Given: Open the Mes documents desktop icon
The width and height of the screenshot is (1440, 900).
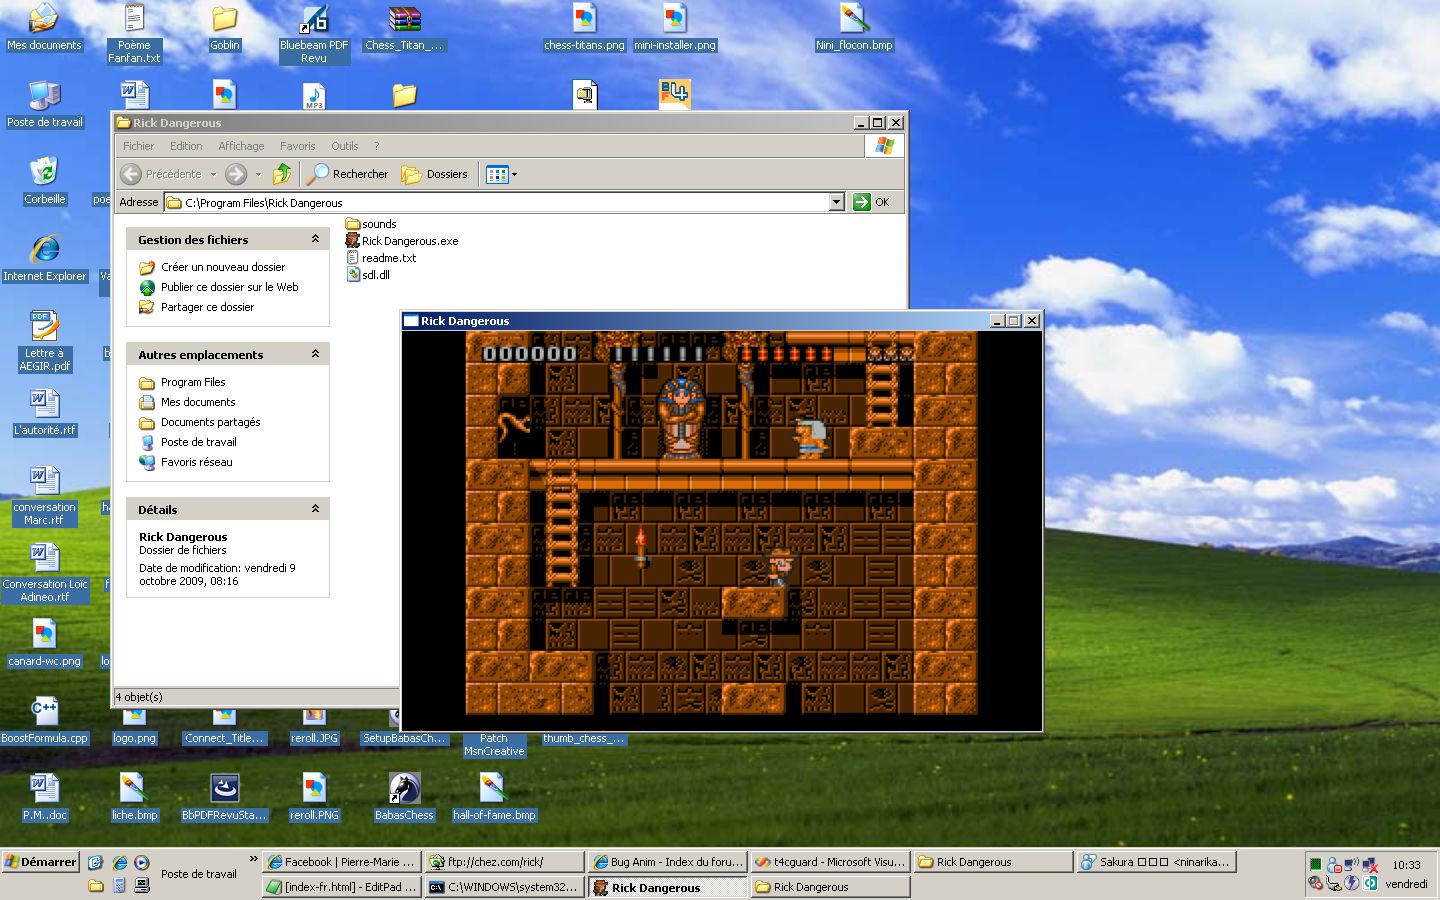Looking at the screenshot, I should [44, 28].
